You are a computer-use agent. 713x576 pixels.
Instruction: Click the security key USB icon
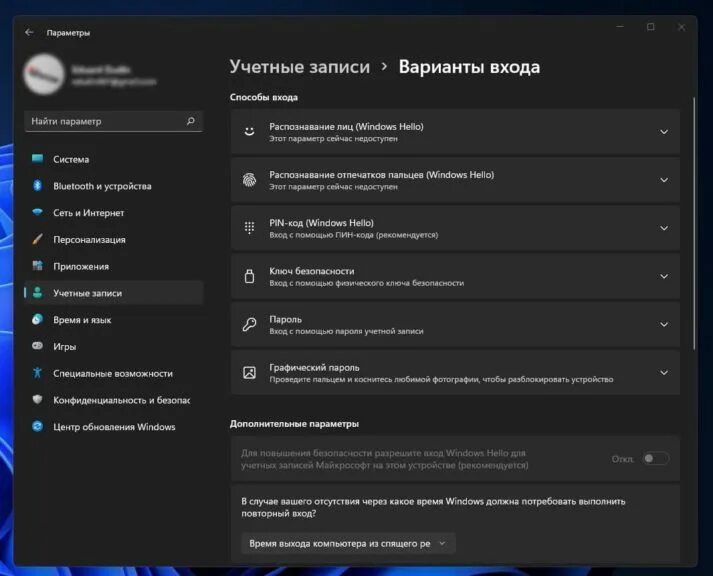pos(249,276)
